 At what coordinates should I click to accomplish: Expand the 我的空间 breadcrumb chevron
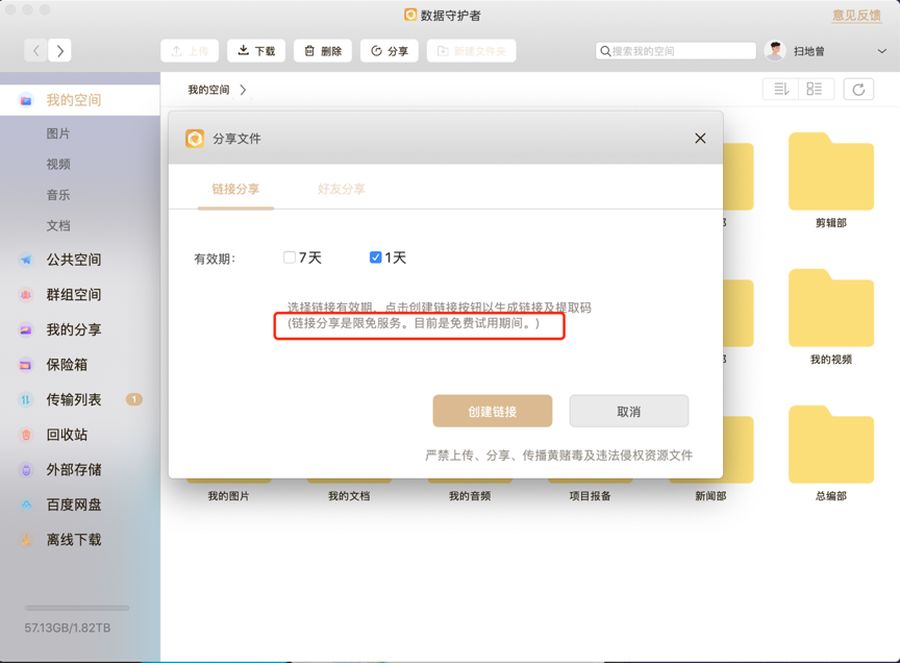(x=243, y=90)
